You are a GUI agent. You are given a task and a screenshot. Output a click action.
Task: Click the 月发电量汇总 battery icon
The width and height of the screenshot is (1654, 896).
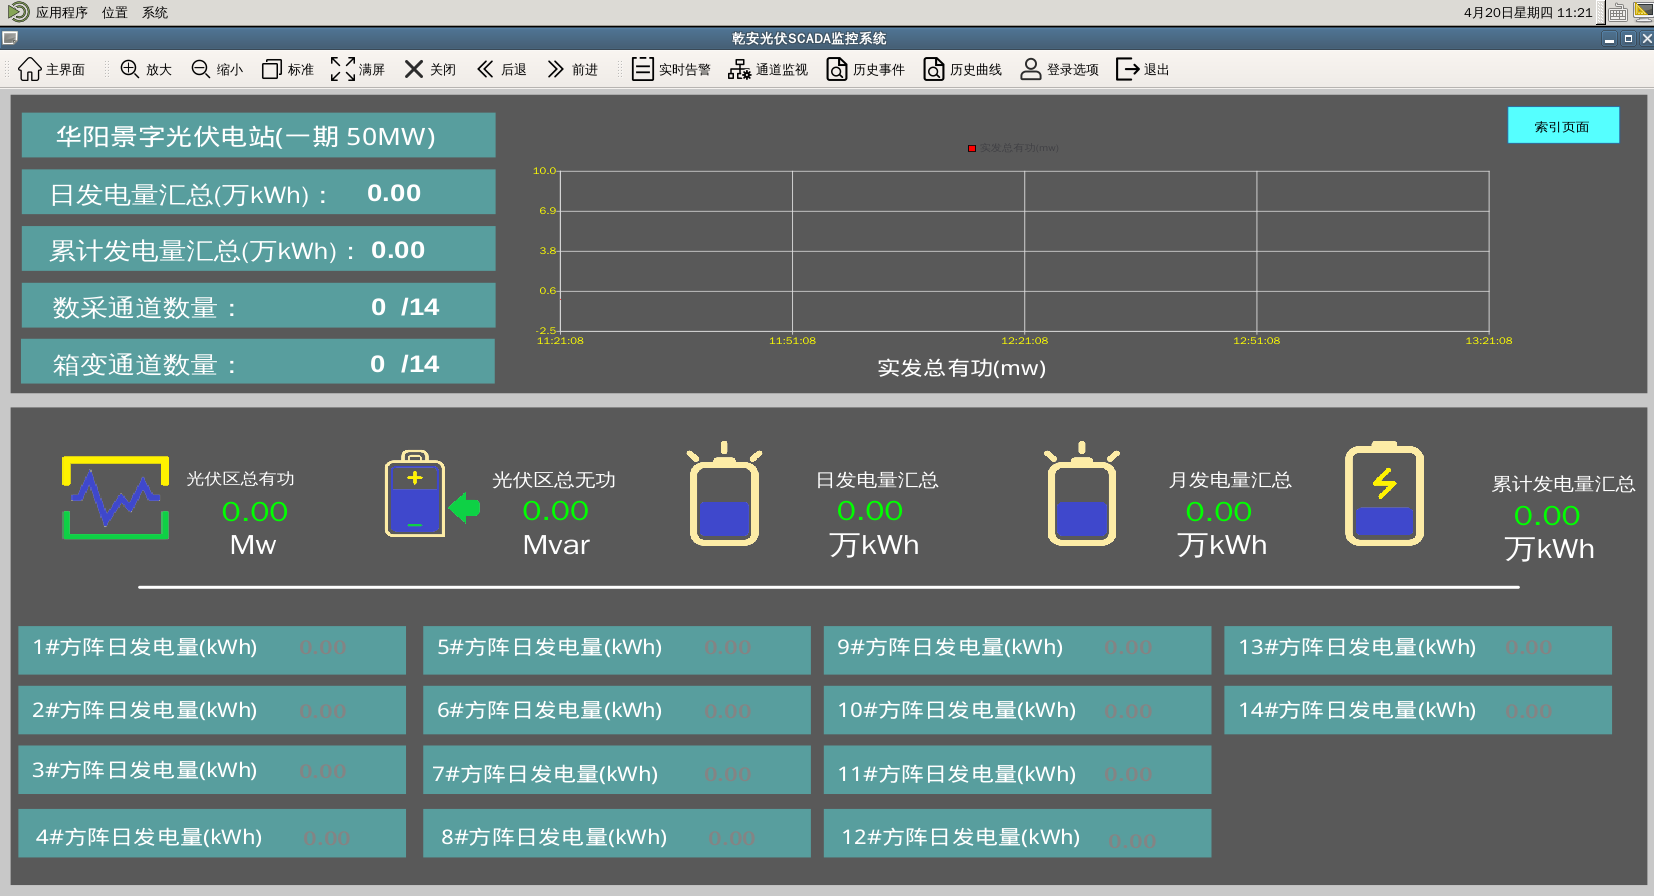[x=1082, y=494]
